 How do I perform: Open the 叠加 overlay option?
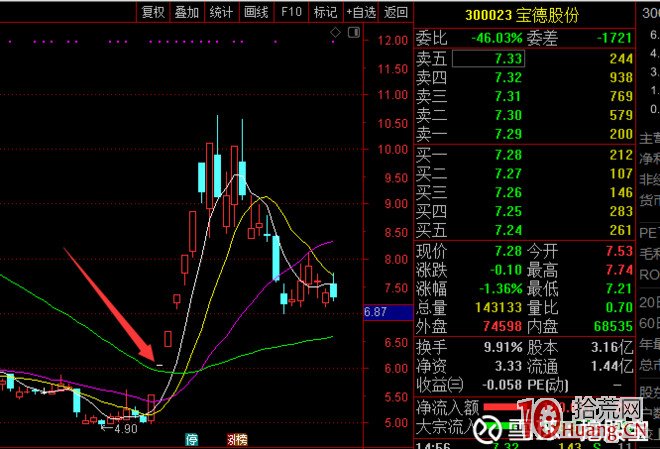(x=187, y=11)
